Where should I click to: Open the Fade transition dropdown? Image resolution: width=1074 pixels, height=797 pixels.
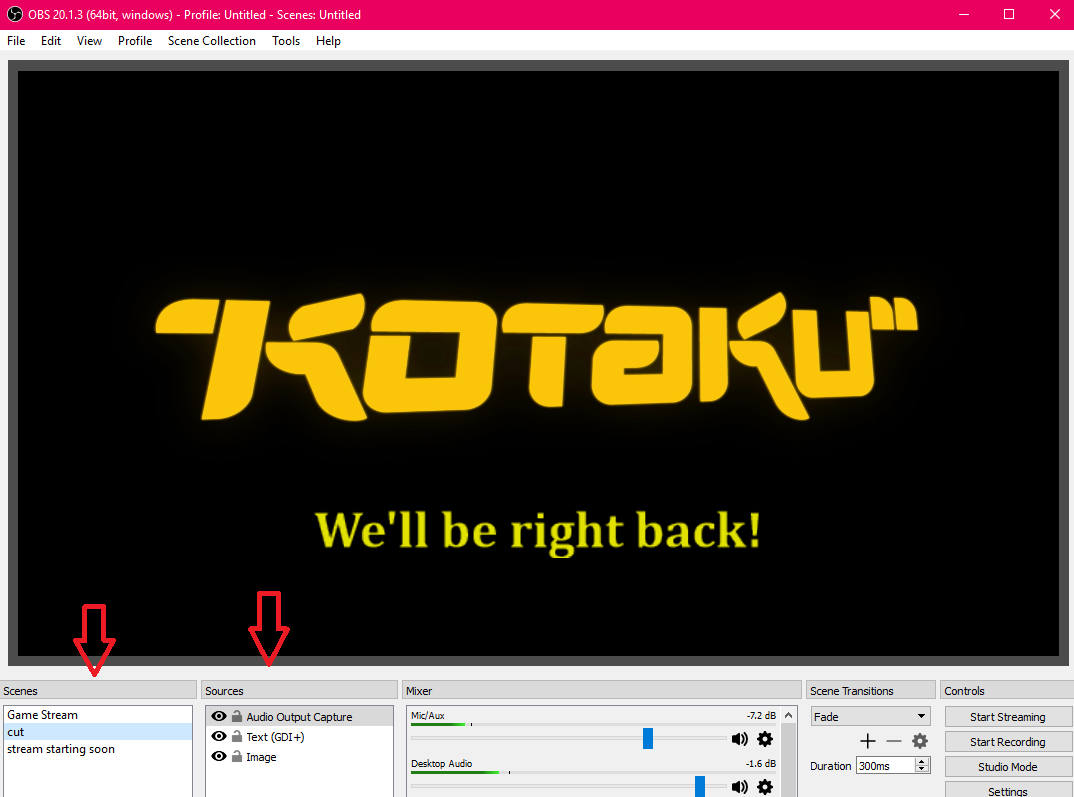[870, 717]
